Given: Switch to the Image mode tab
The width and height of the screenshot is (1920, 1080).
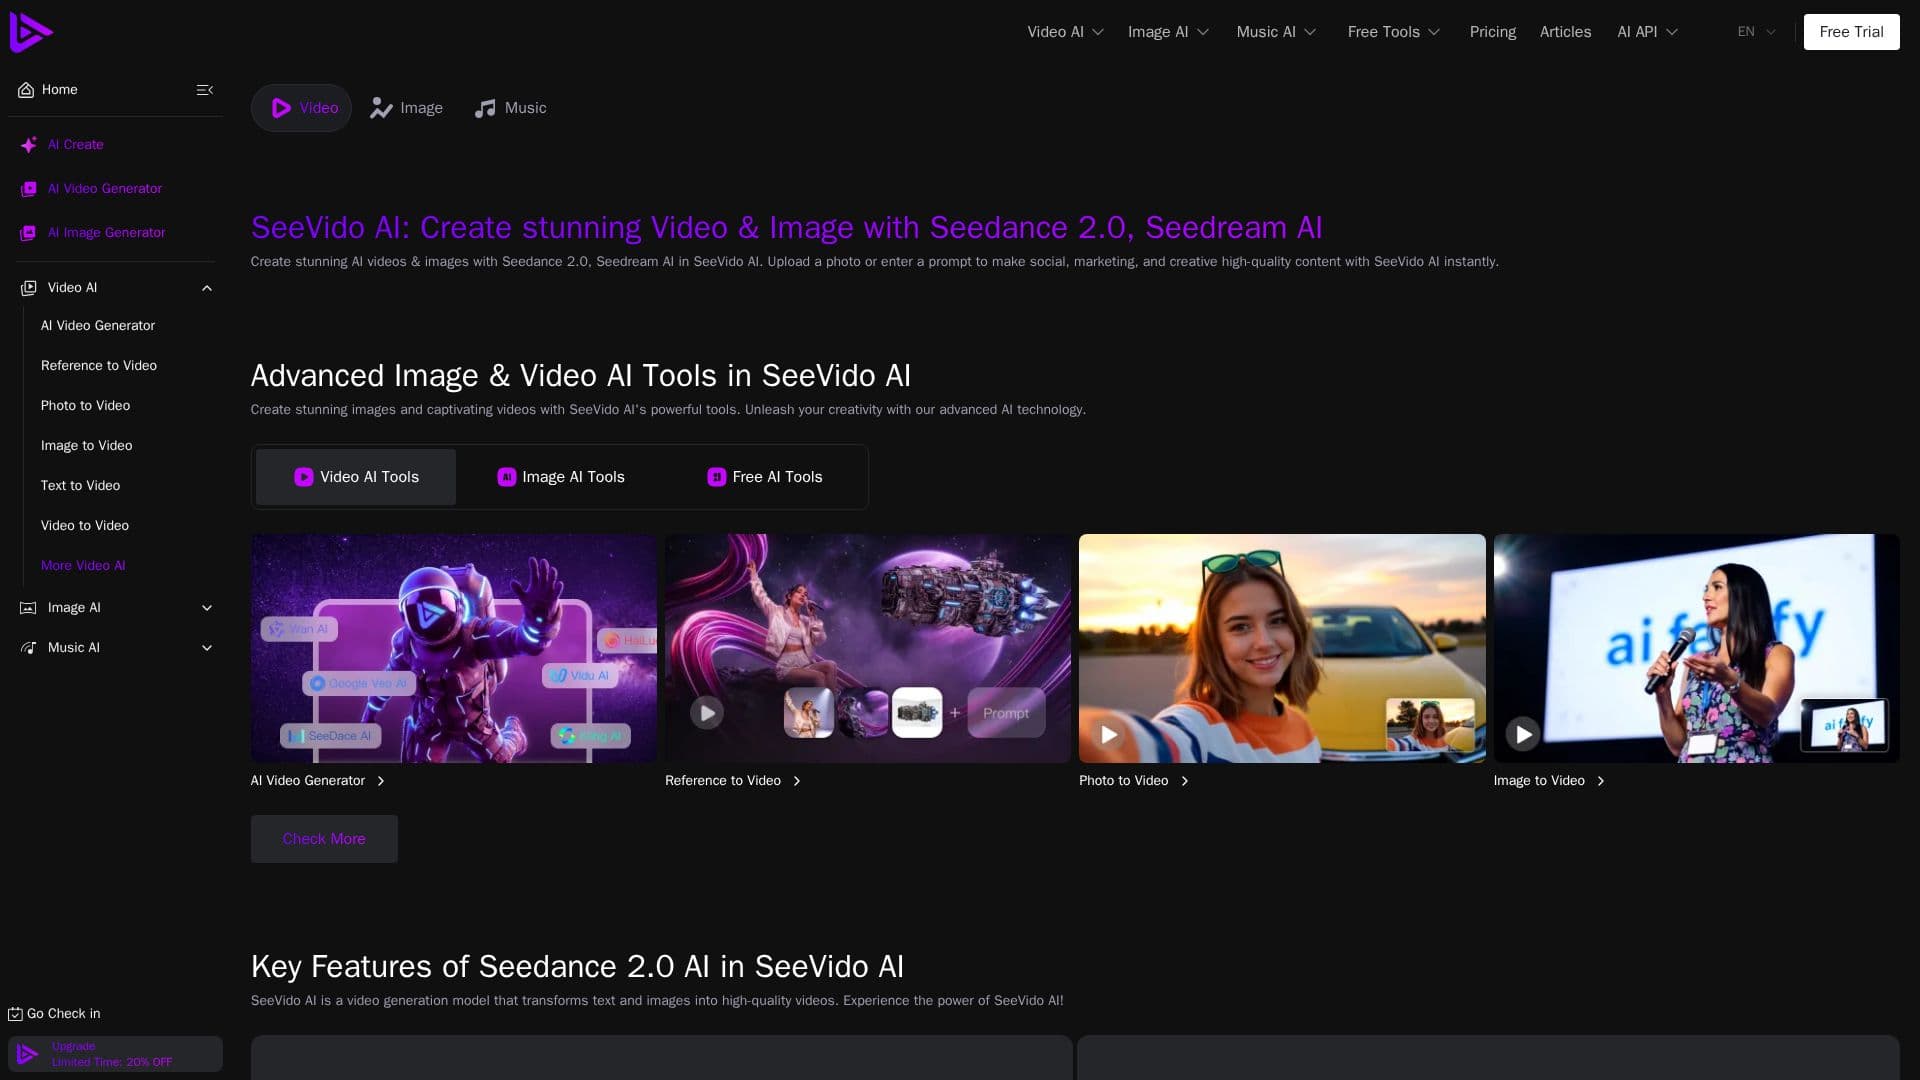Looking at the screenshot, I should pos(406,108).
